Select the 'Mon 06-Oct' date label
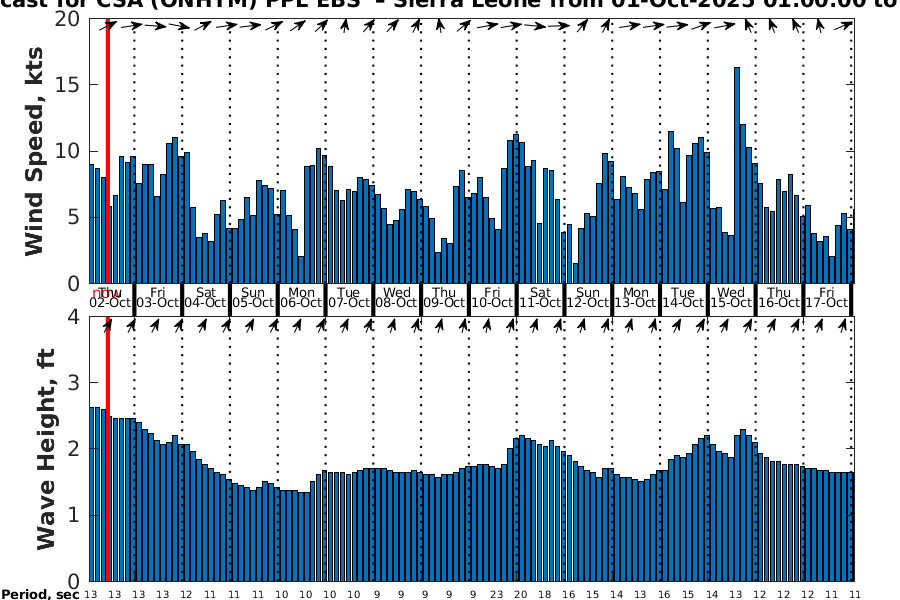Image resolution: width=900 pixels, height=600 pixels. (301, 297)
